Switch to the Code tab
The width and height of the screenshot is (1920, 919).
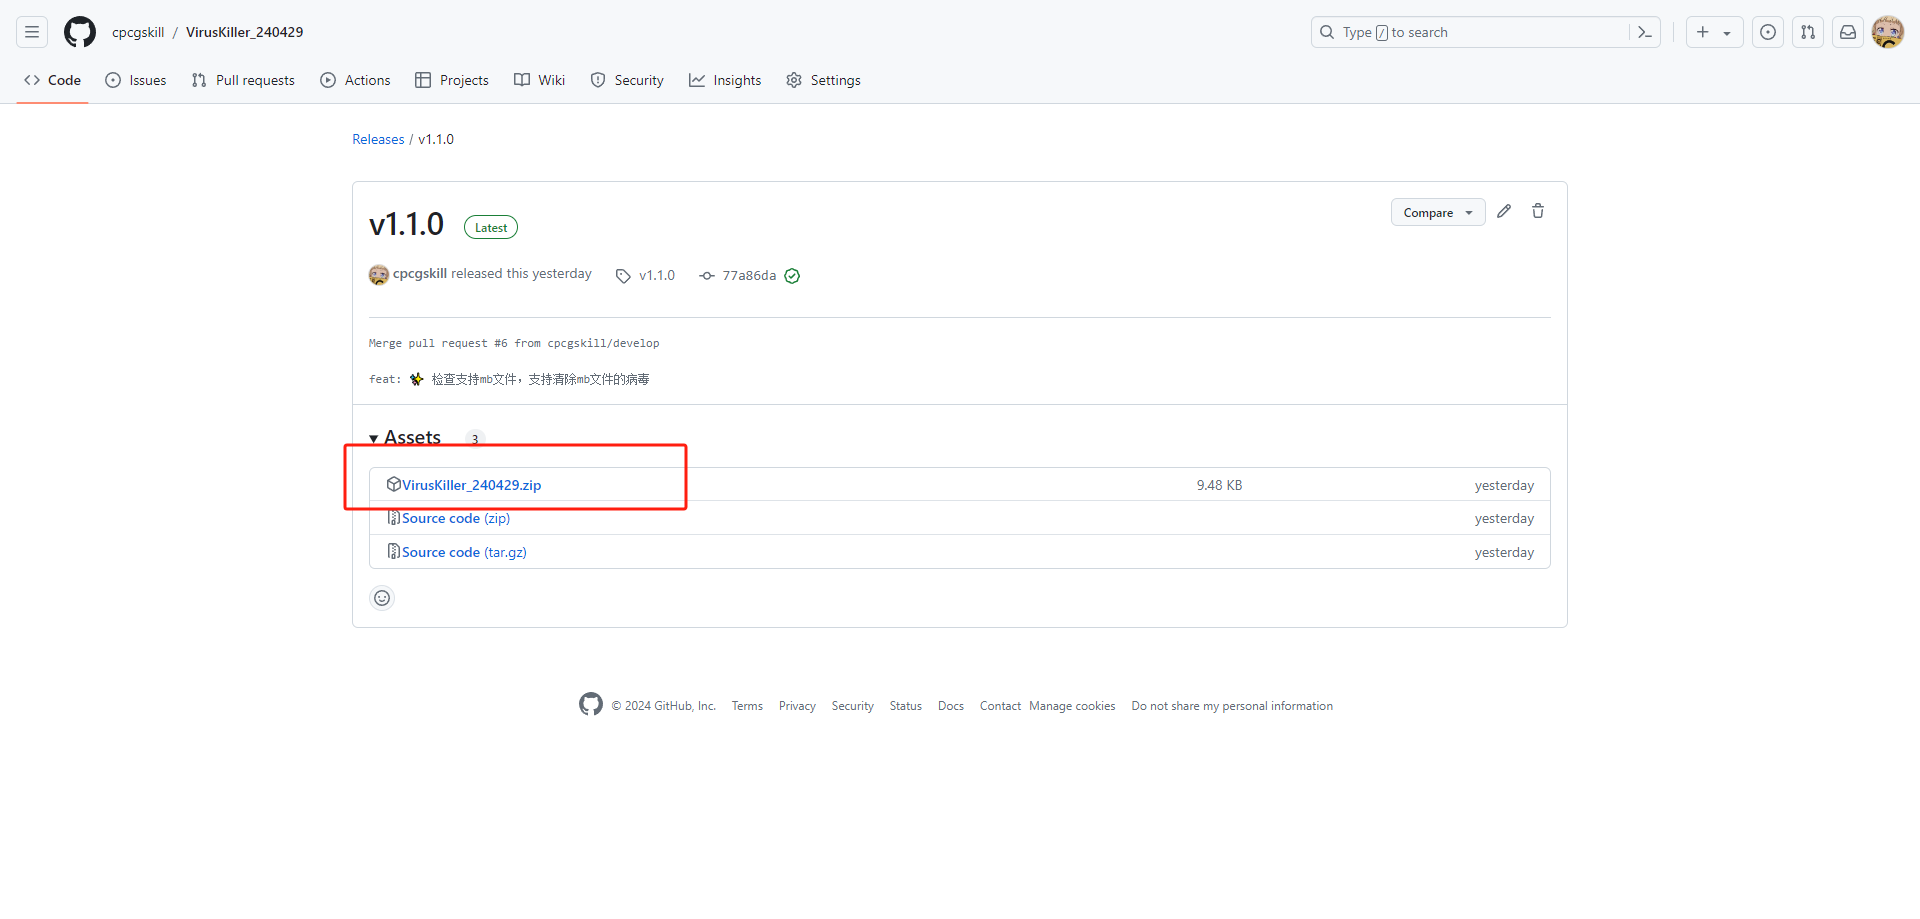pyautogui.click(x=53, y=80)
